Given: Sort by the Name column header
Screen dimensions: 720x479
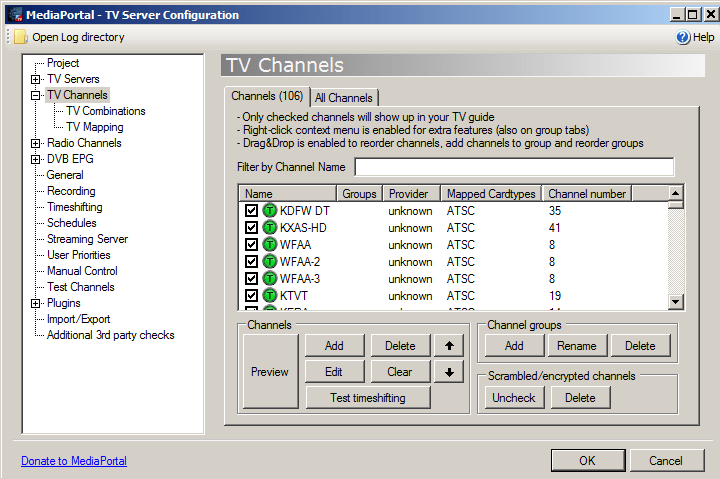Looking at the screenshot, I should [x=288, y=194].
